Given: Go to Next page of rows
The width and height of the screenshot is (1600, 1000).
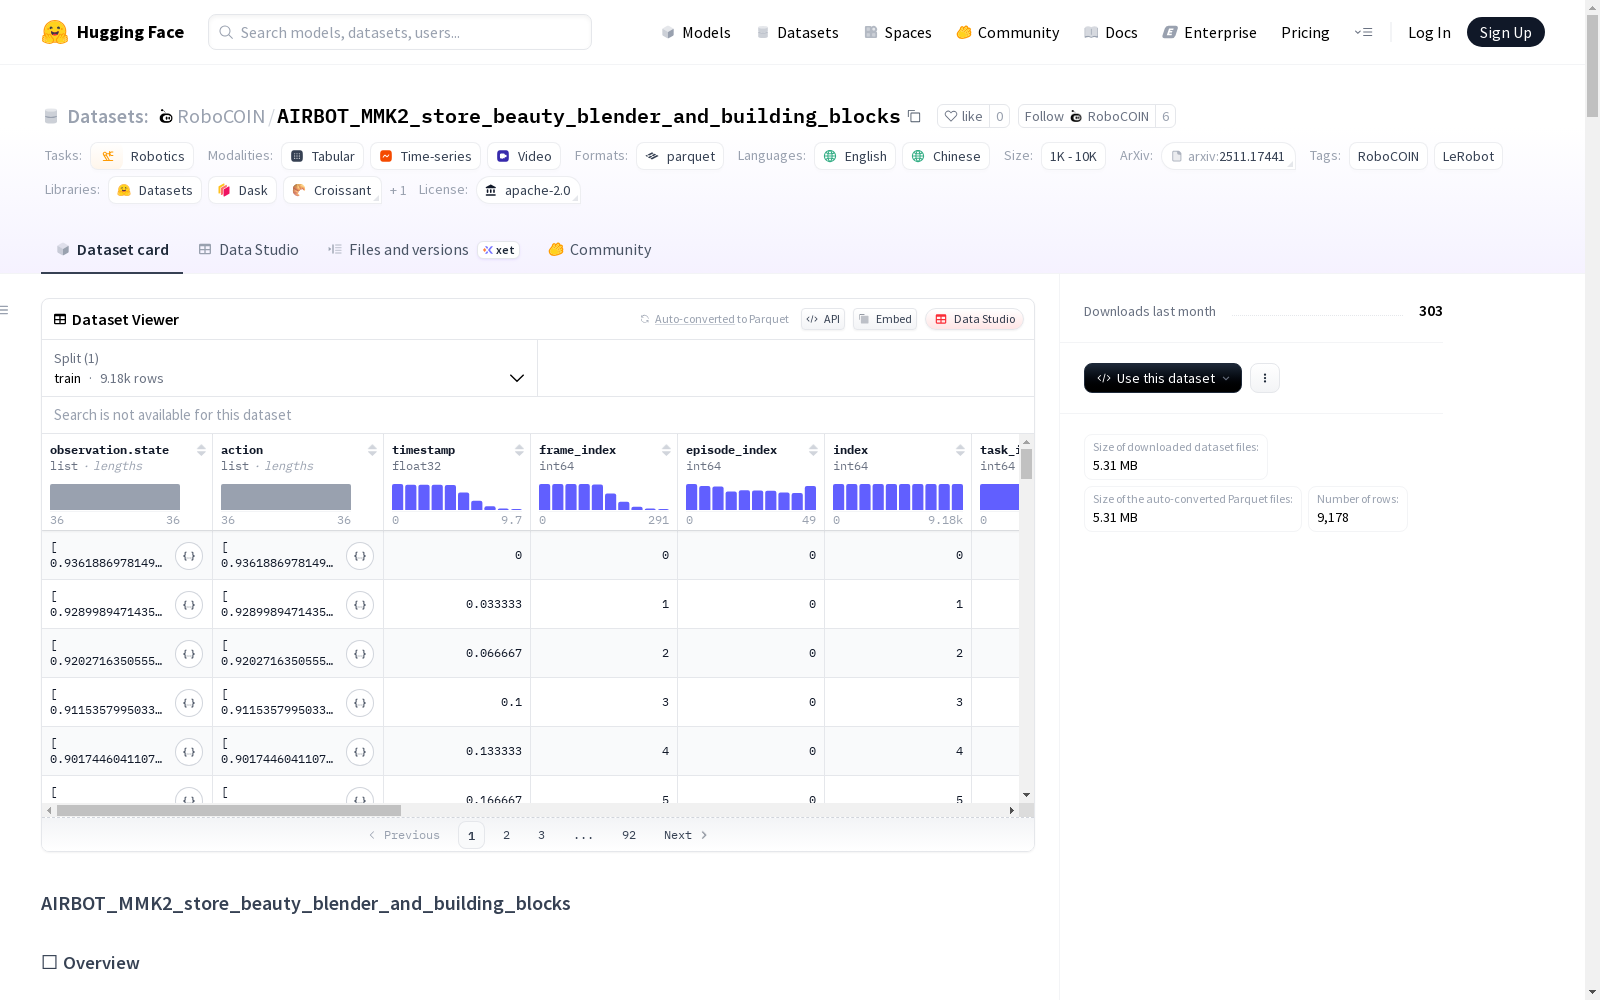Looking at the screenshot, I should (686, 835).
